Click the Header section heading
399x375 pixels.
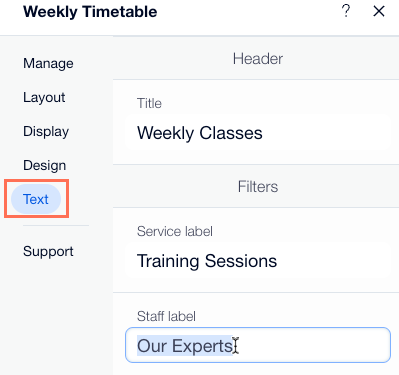point(258,59)
